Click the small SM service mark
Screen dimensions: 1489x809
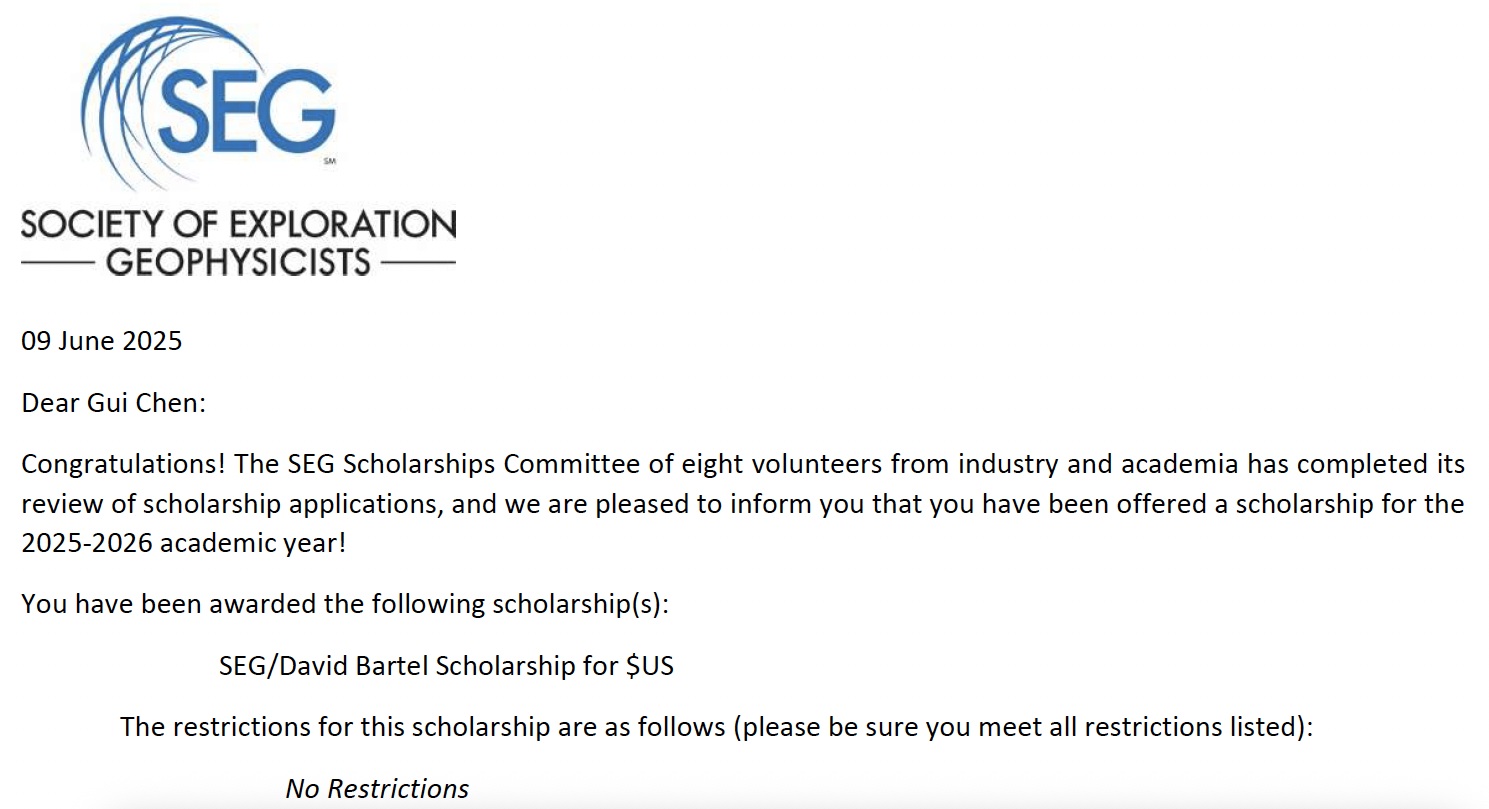point(329,160)
